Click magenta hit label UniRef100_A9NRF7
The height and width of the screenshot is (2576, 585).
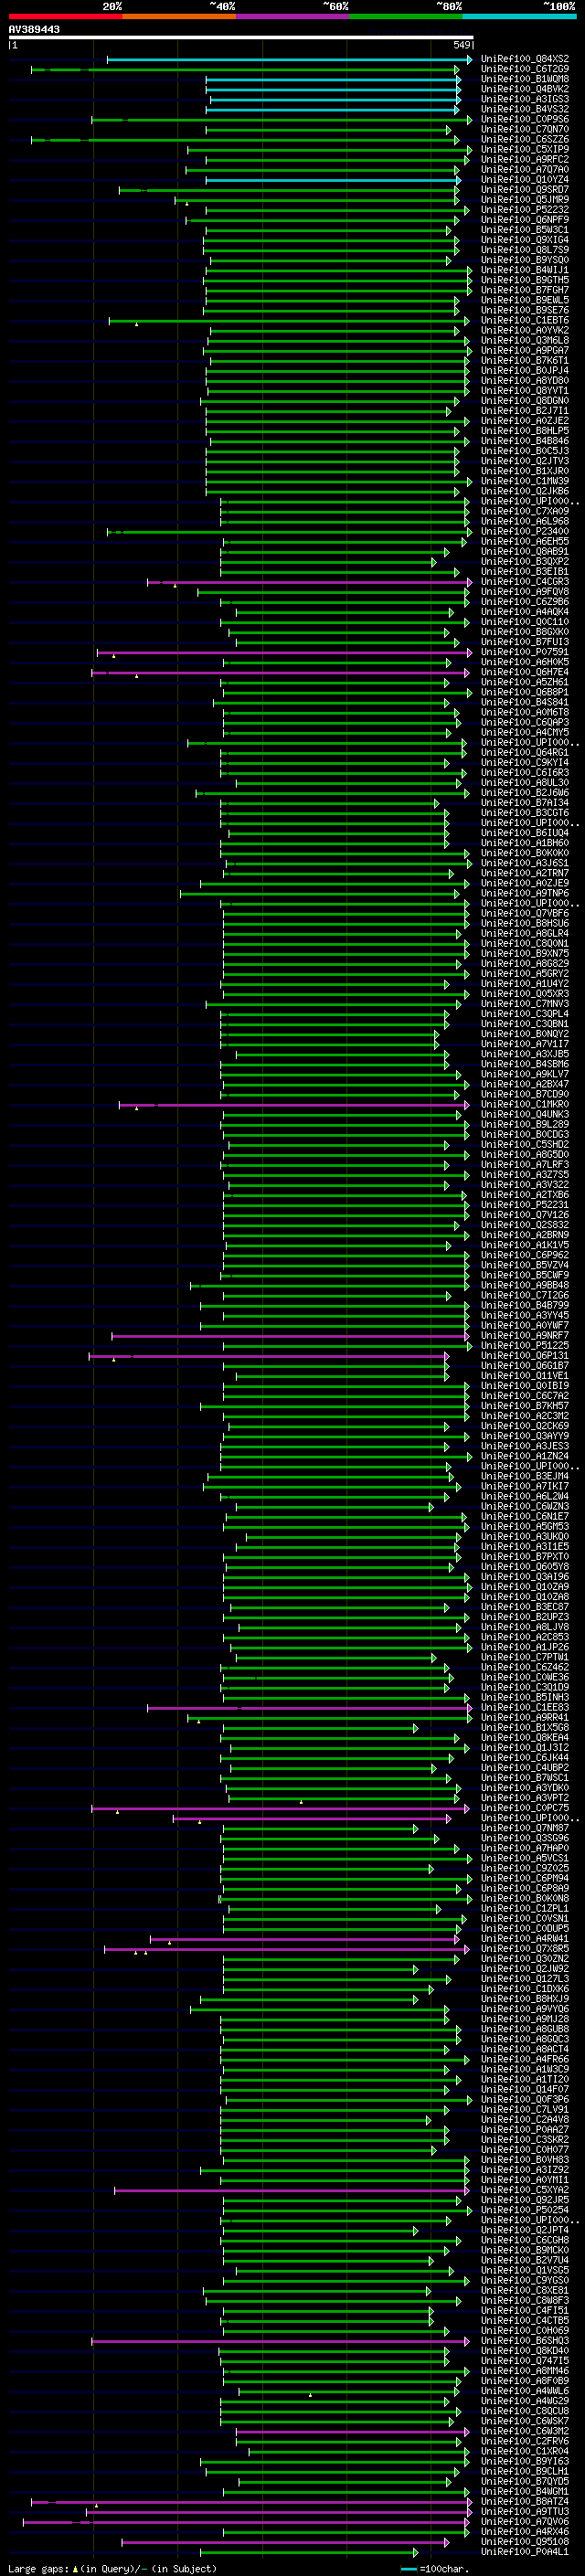click(x=525, y=1335)
